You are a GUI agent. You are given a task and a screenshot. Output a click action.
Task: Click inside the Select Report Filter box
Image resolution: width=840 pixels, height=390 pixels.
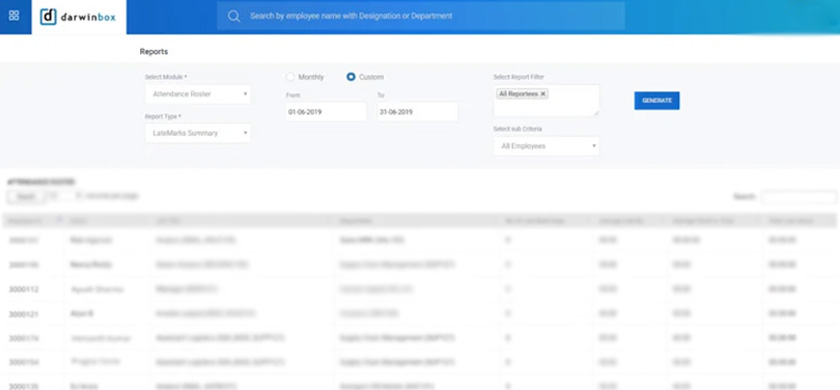tap(546, 100)
